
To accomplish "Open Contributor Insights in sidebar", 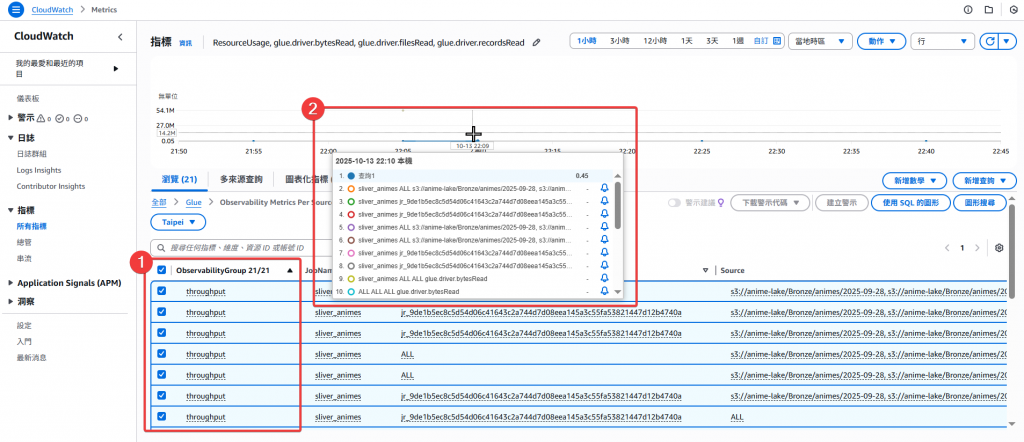I will pyautogui.click(x=51, y=186).
